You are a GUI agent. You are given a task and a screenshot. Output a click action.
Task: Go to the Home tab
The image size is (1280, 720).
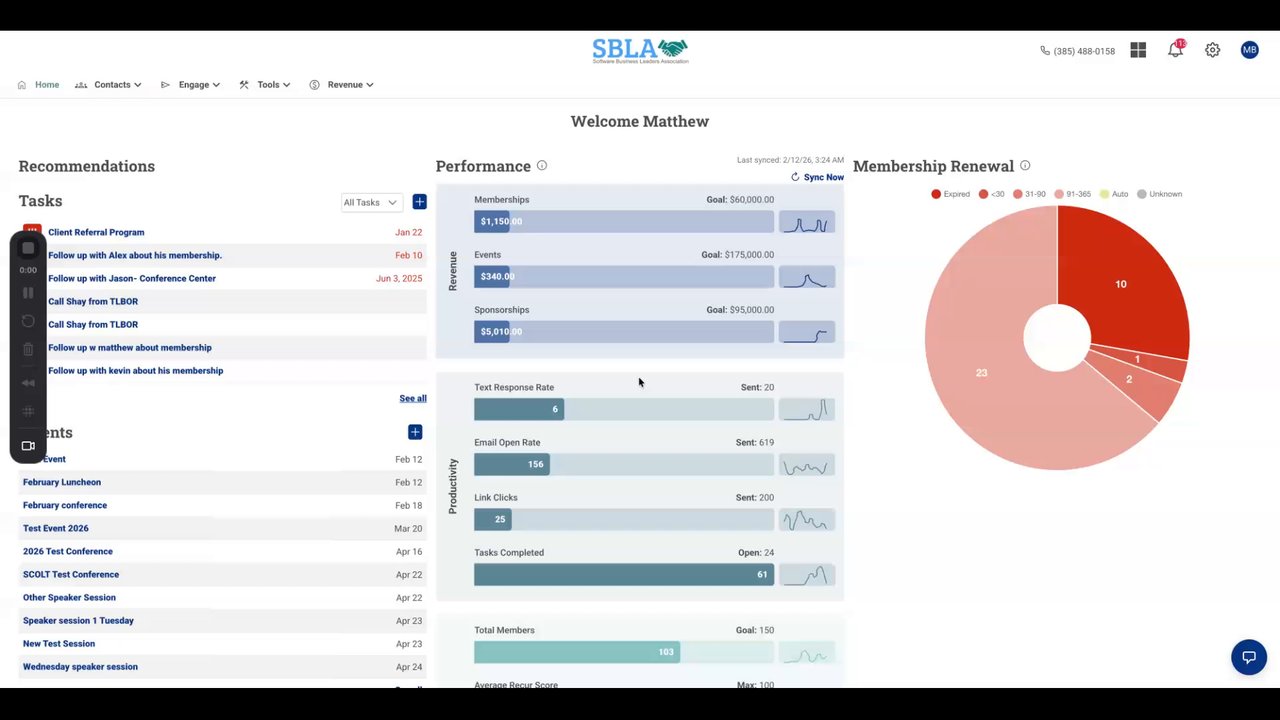(38, 85)
